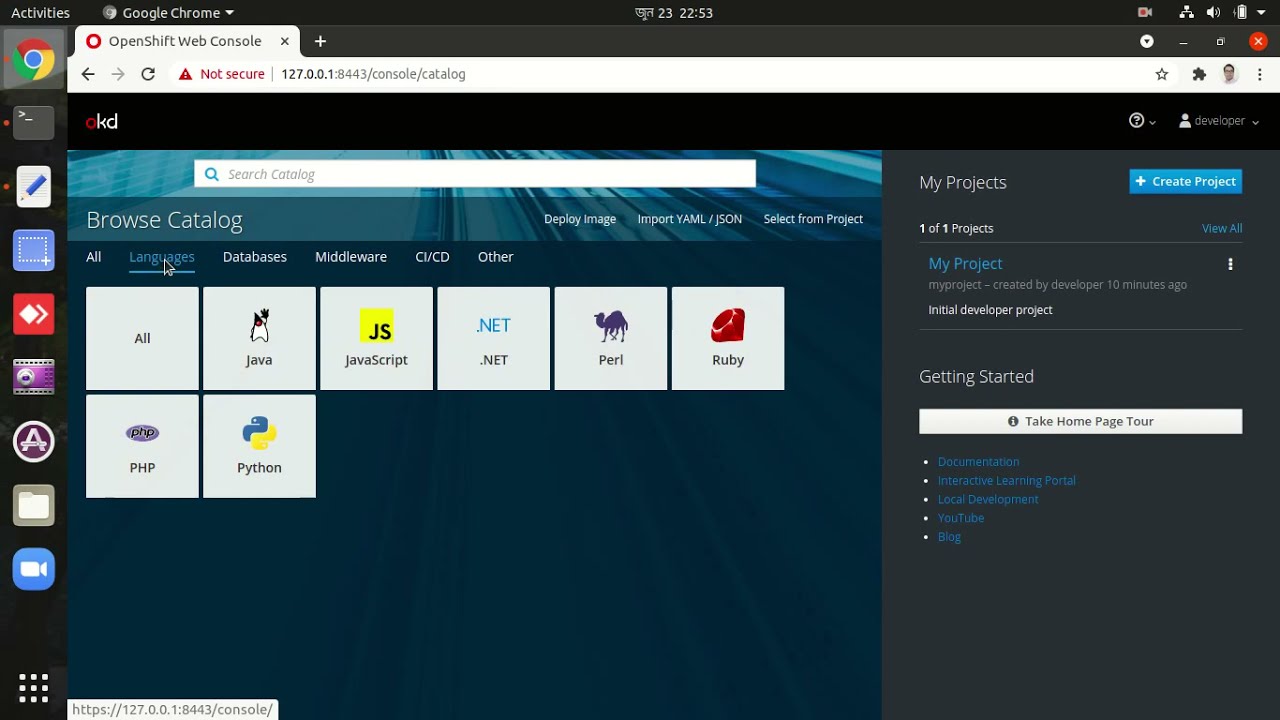Click the Search Catalog field
The image size is (1280, 720).
475,174
